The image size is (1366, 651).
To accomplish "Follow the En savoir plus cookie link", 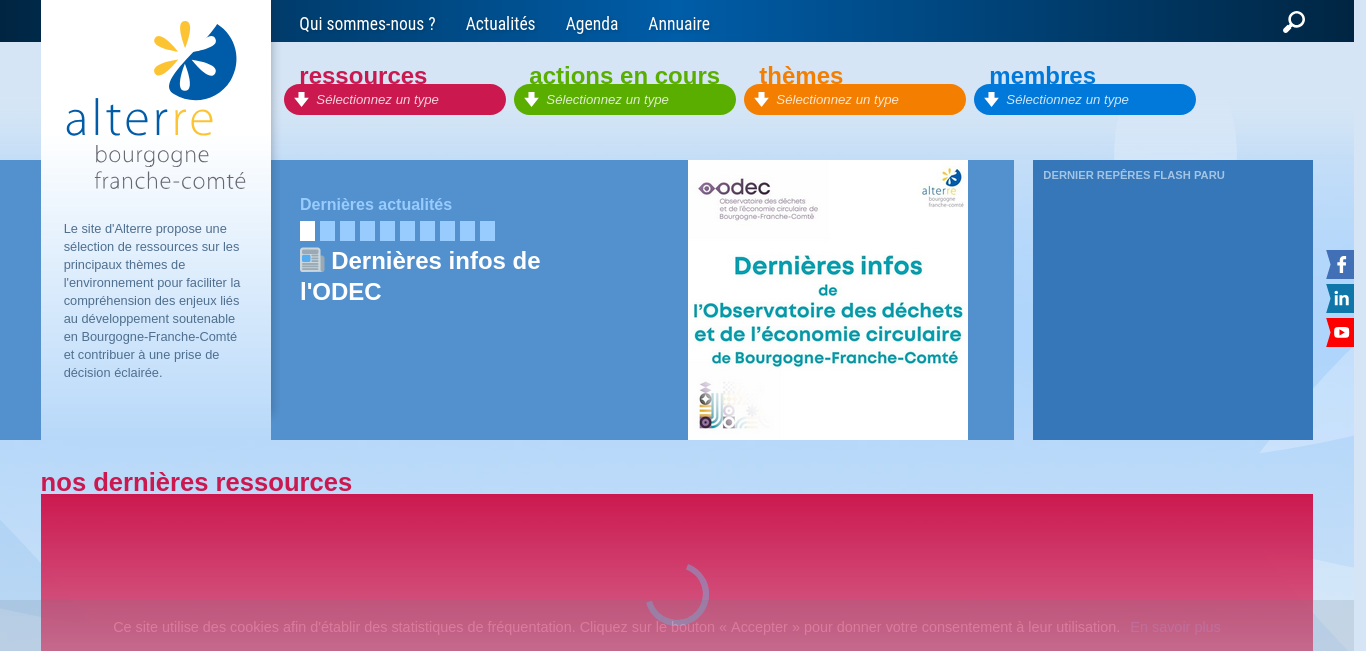I will (x=1175, y=627).
